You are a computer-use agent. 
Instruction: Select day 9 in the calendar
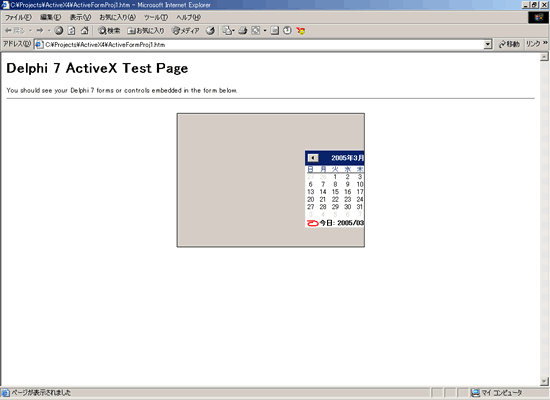tap(348, 184)
